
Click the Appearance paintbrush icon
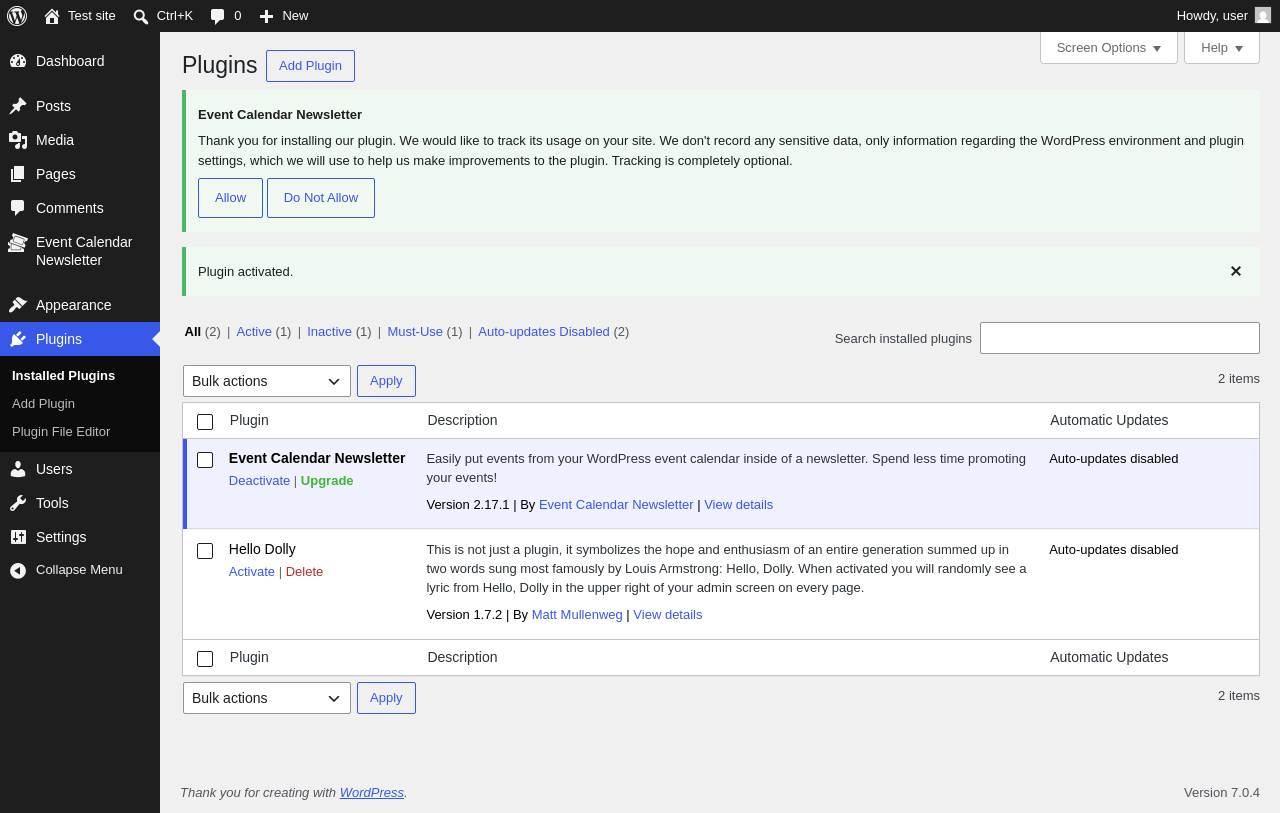(18, 305)
